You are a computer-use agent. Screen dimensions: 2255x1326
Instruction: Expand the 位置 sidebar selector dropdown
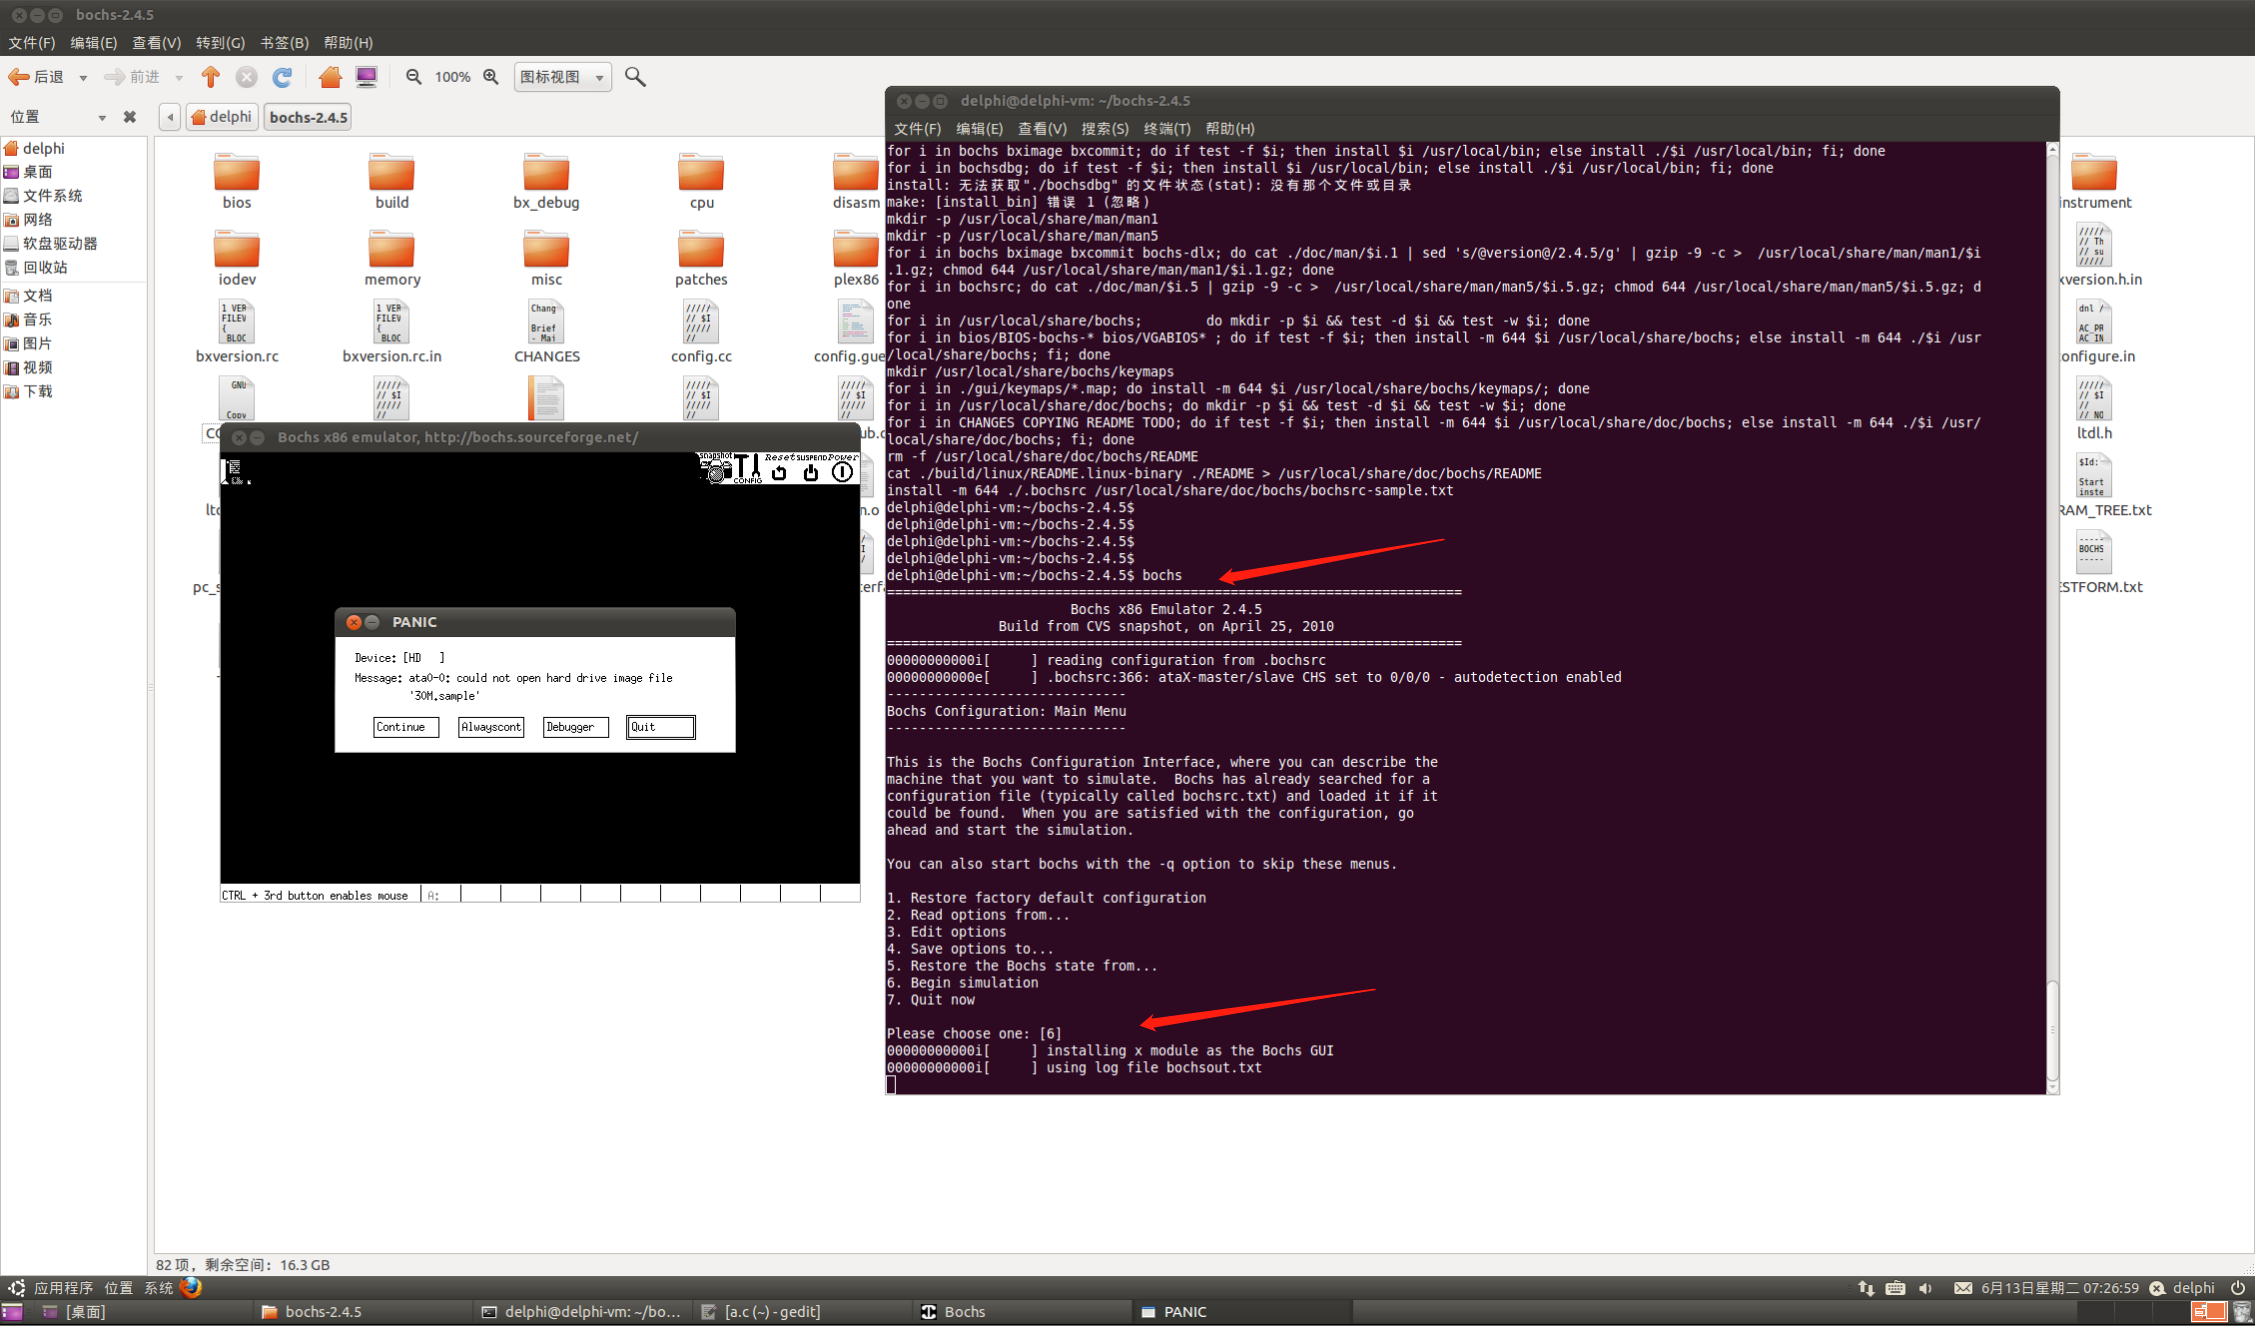(101, 118)
